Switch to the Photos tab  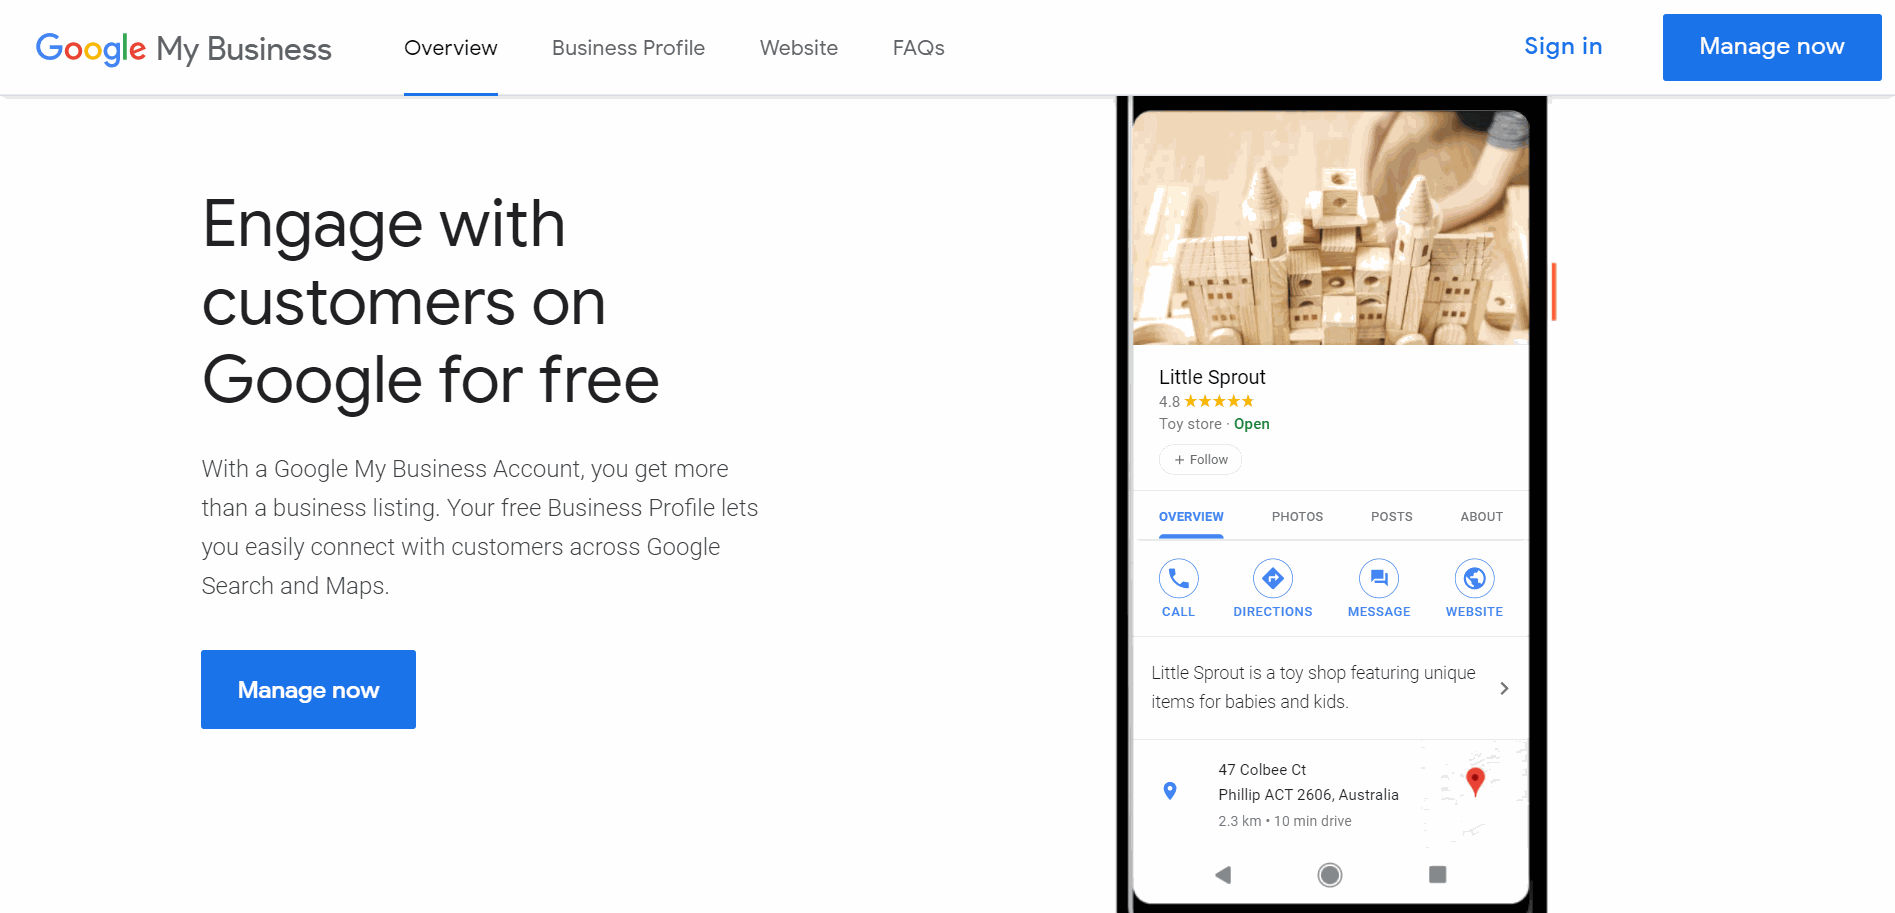pyautogui.click(x=1297, y=517)
